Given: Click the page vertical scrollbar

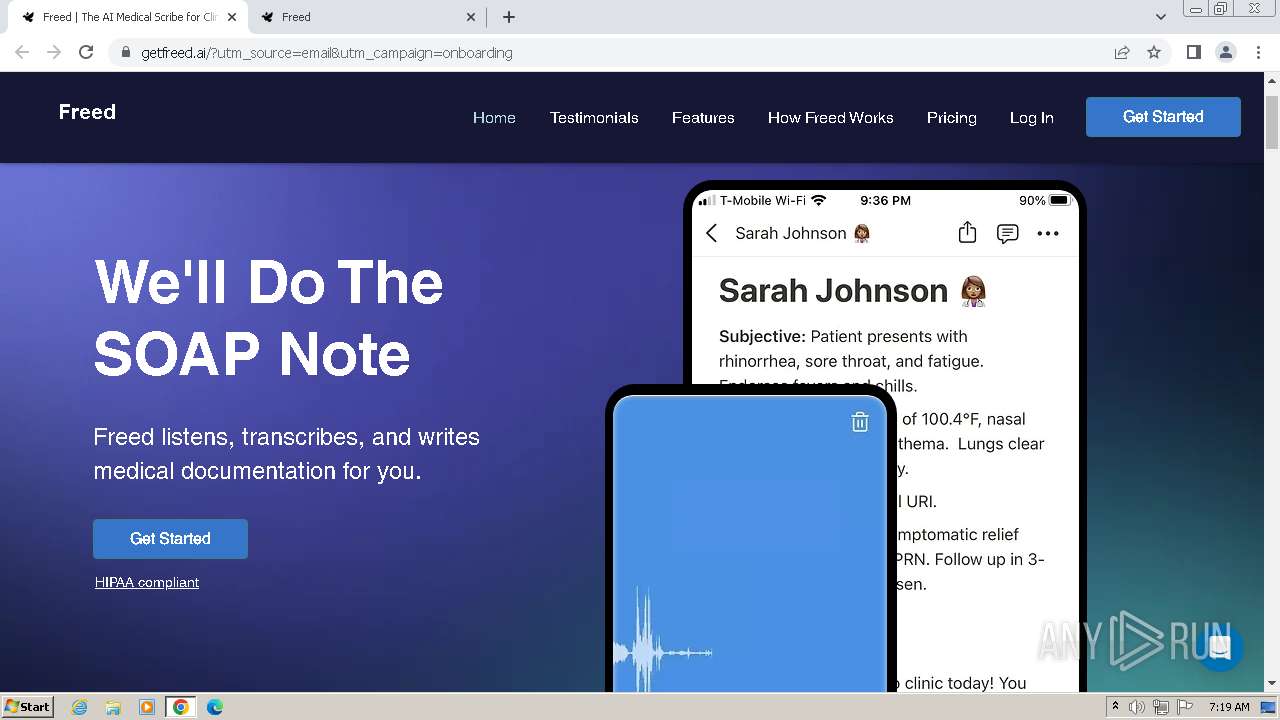Looking at the screenshot, I should [1272, 123].
